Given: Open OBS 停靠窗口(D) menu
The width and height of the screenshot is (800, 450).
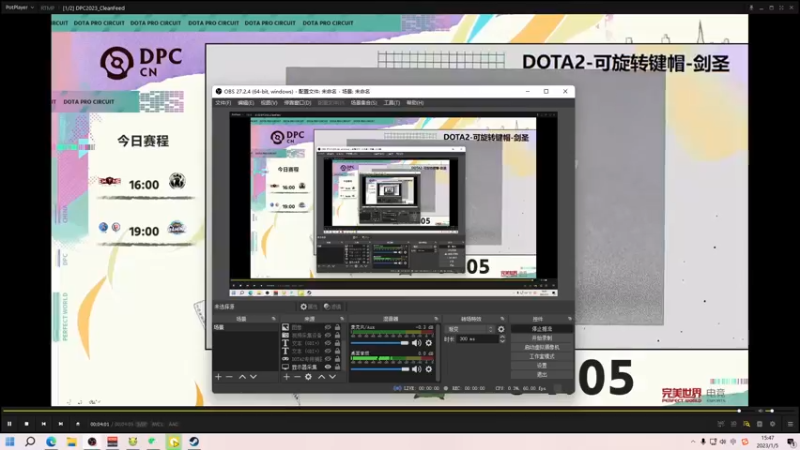Looking at the screenshot, I should click(297, 103).
